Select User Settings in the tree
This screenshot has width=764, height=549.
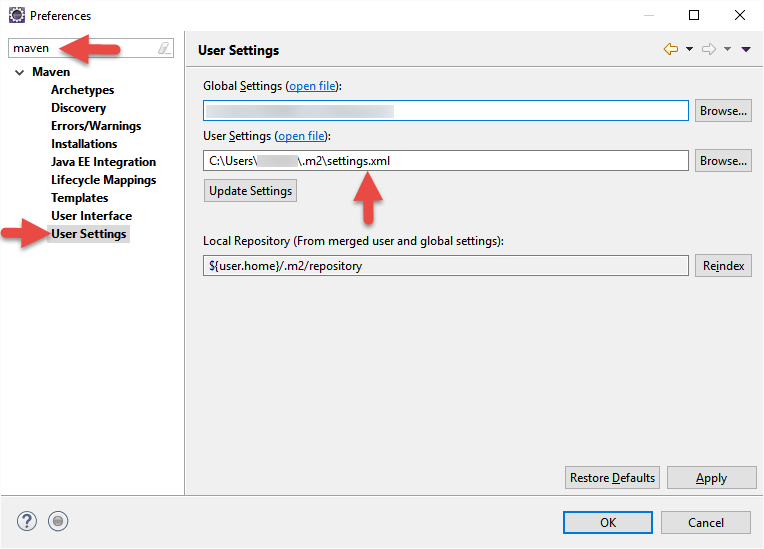(89, 234)
